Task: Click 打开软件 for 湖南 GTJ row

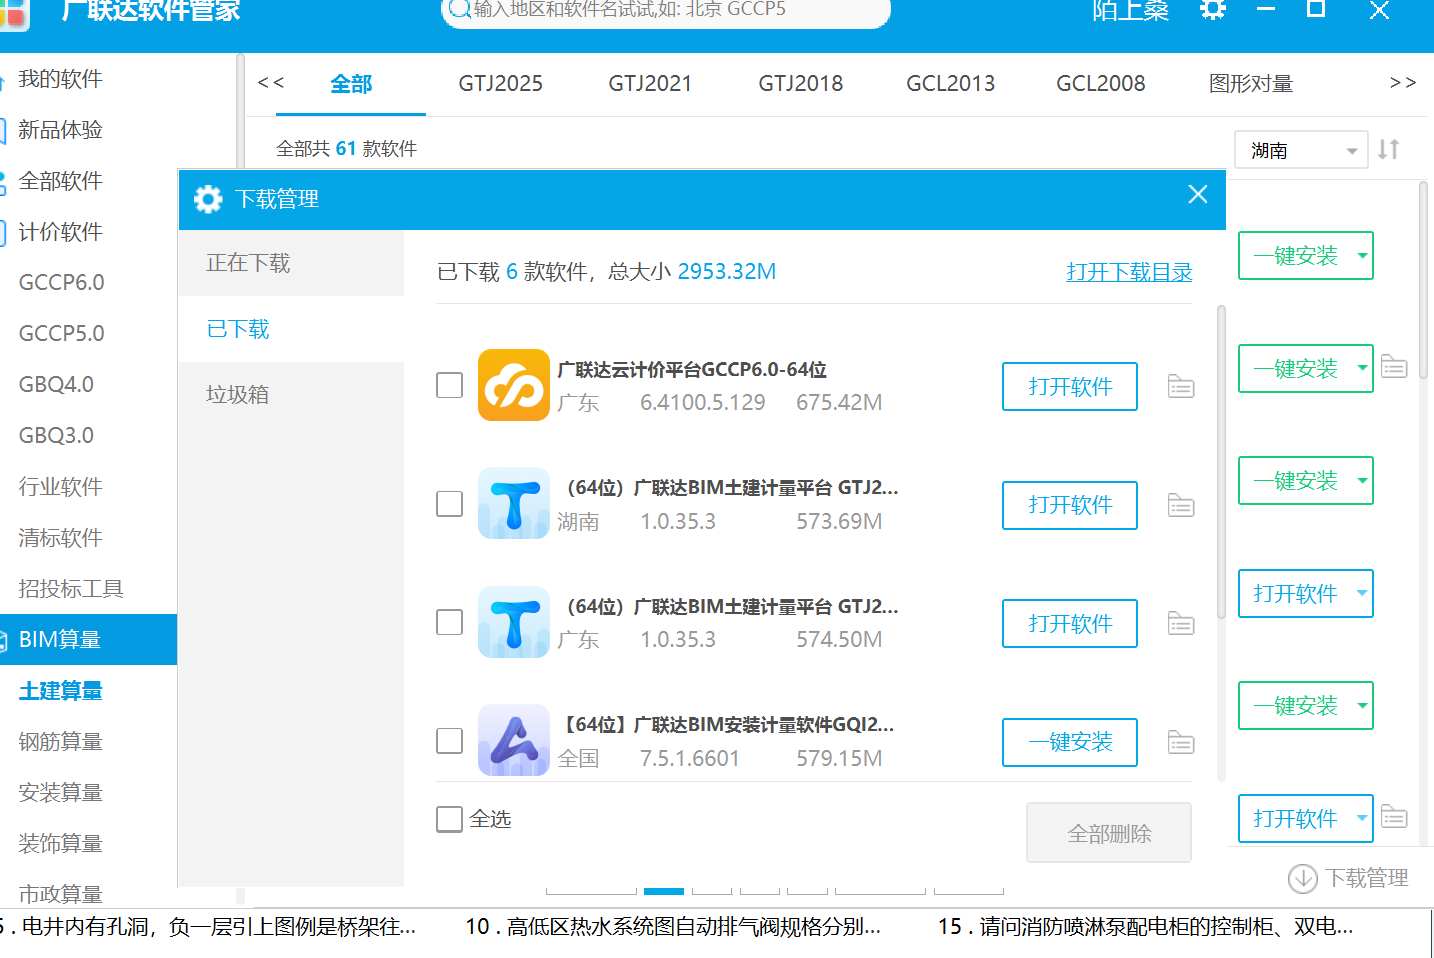Action: pyautogui.click(x=1070, y=505)
